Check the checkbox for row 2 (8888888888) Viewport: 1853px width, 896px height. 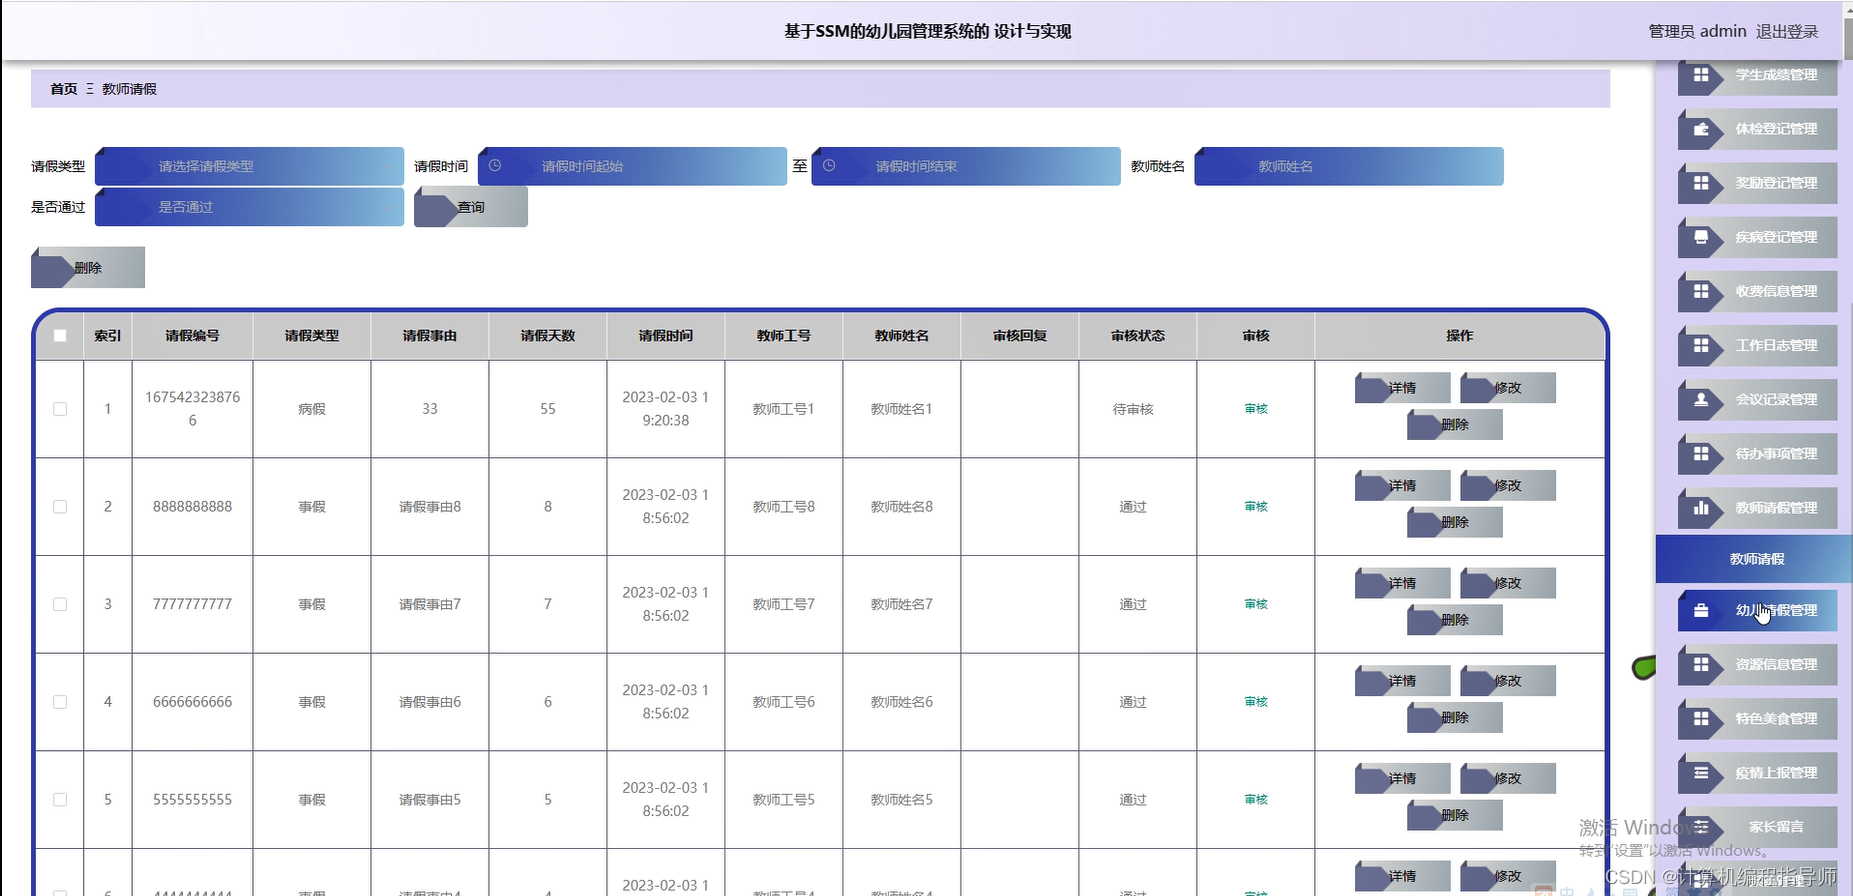point(60,507)
